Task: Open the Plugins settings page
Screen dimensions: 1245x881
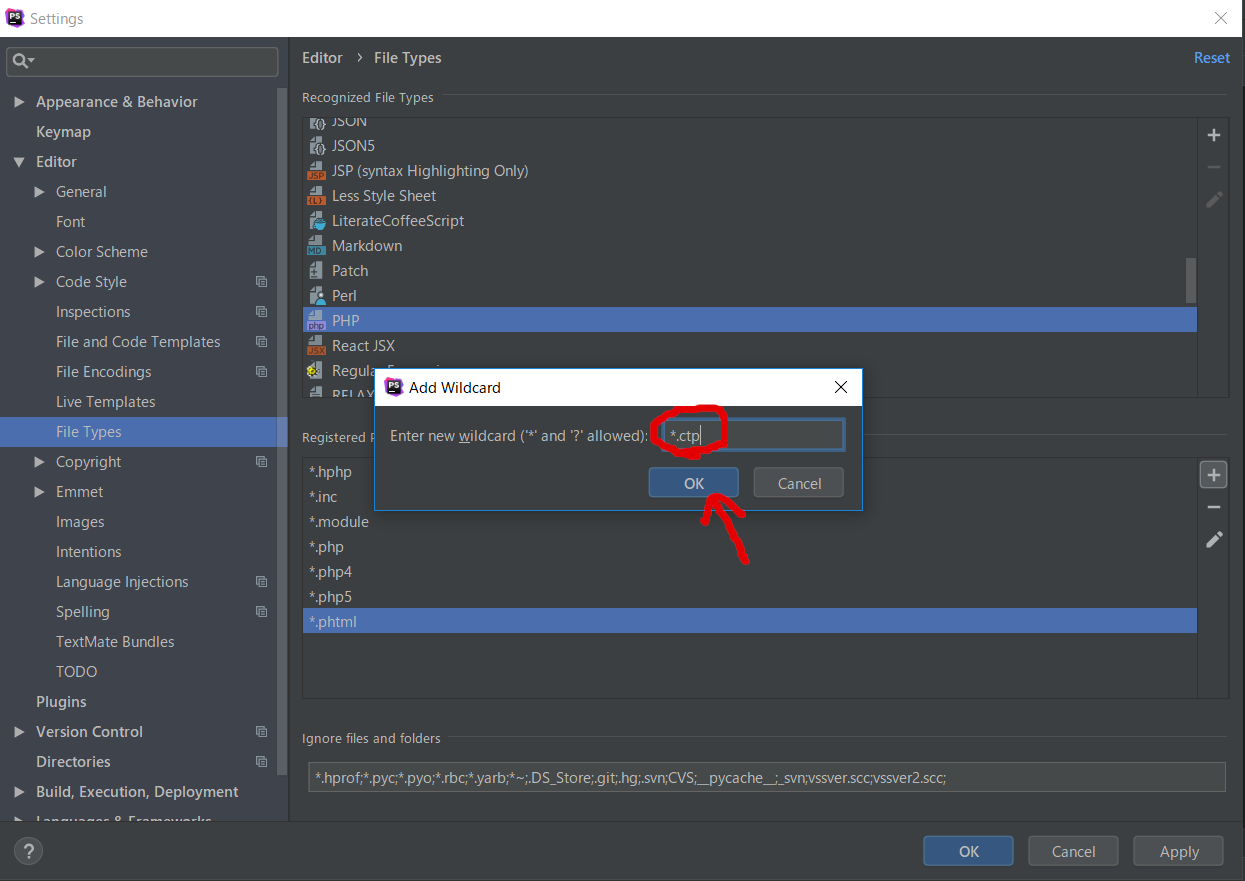Action: 61,702
